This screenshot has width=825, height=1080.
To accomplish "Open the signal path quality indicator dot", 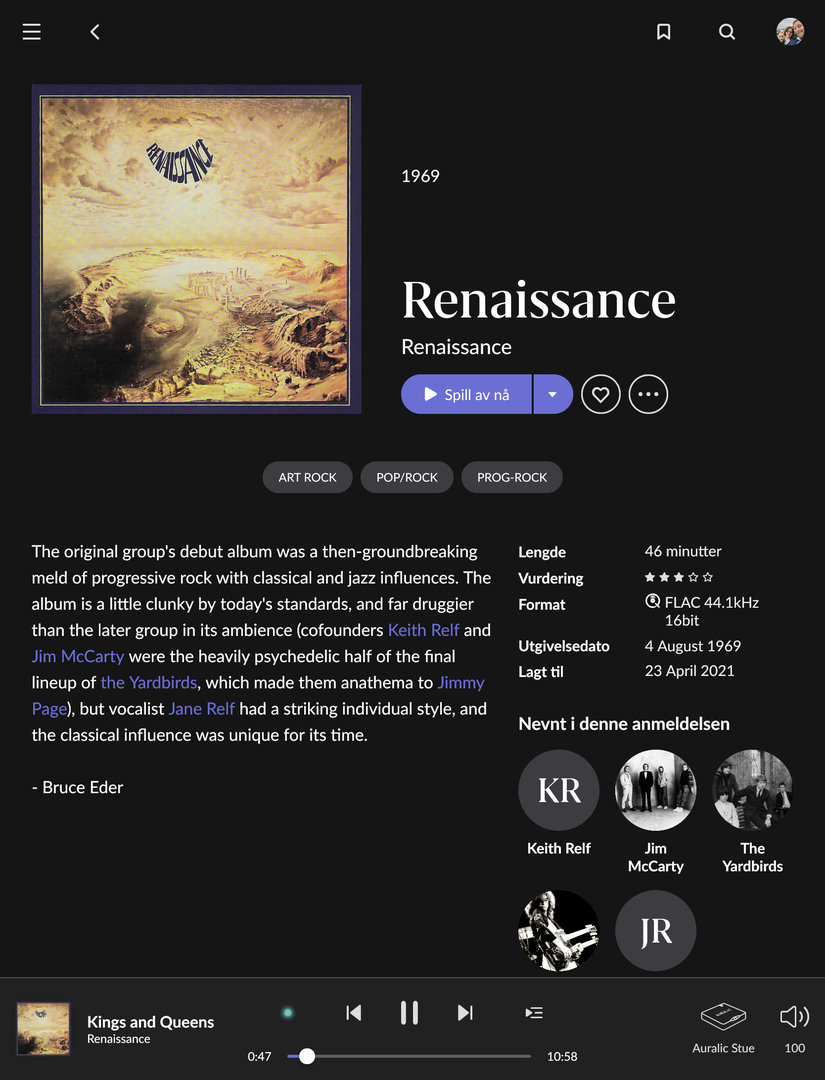I will pyautogui.click(x=288, y=1012).
